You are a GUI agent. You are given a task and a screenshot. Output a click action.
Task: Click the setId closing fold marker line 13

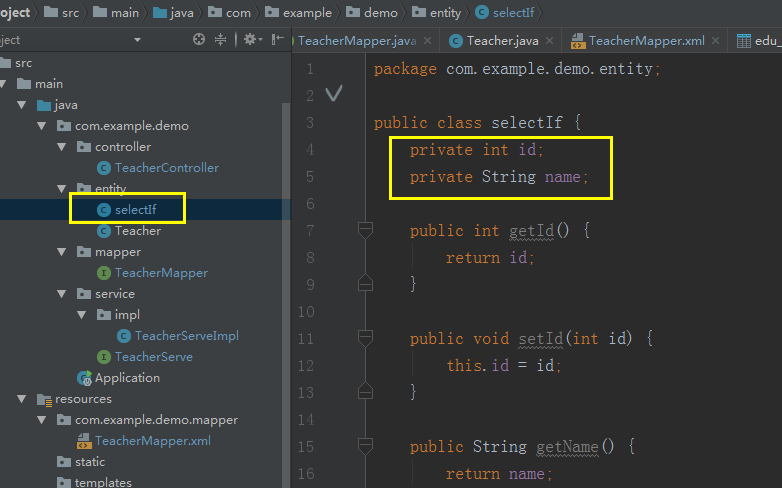(365, 391)
